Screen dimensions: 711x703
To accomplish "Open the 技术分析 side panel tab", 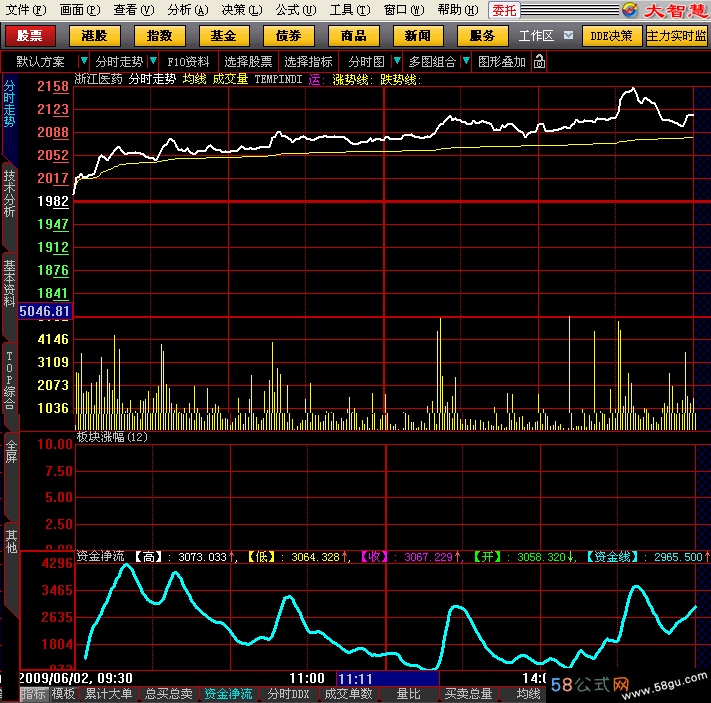I will (x=10, y=194).
